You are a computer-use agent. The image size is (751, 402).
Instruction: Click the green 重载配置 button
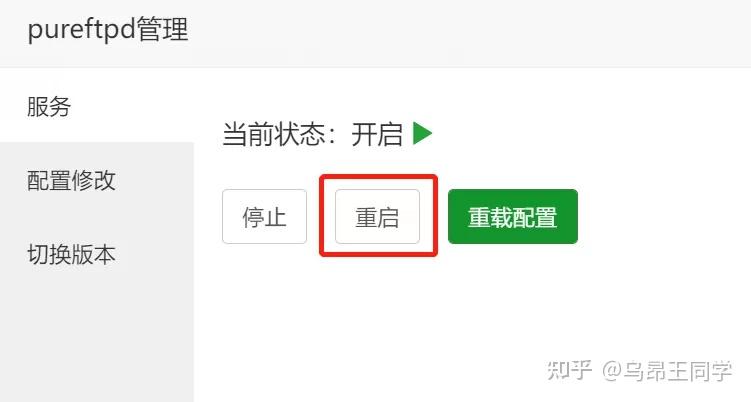coord(513,217)
